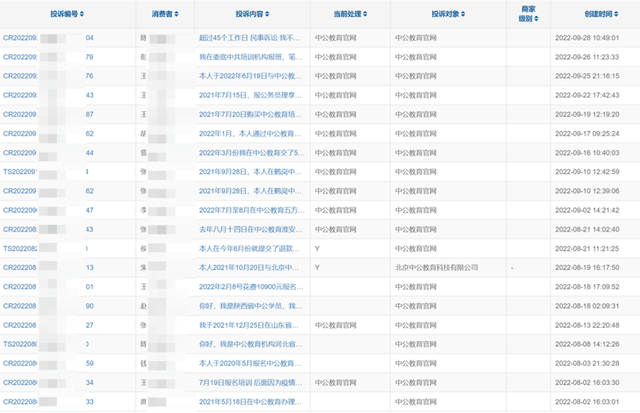Image resolution: width=640 pixels, height=413 pixels.
Task: Open complaint '2022年1月, 本人通过中公教育...'
Action: pyautogui.click(x=249, y=134)
